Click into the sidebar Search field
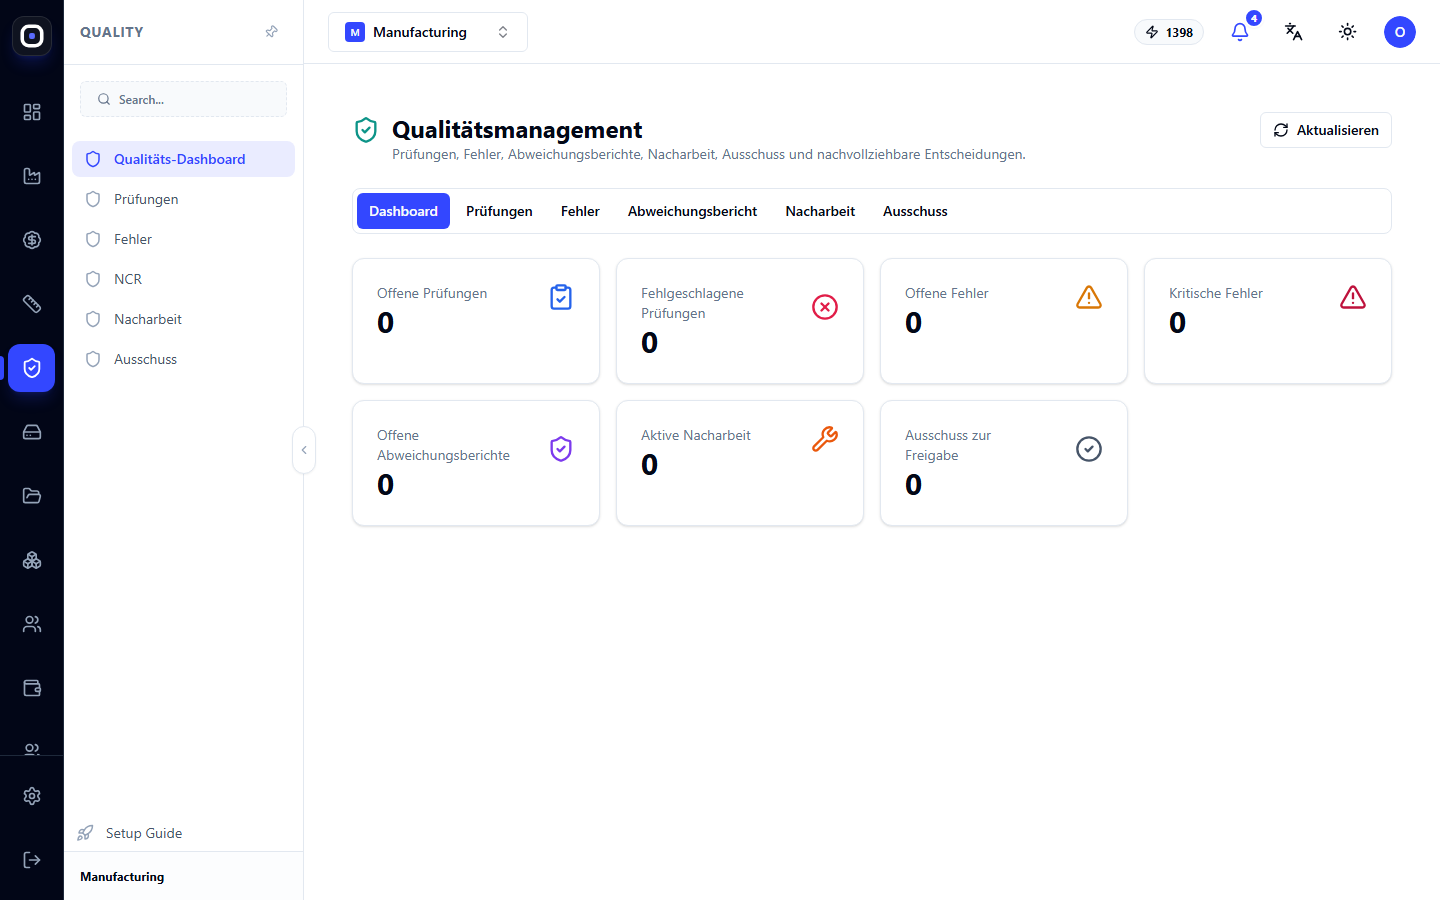The height and width of the screenshot is (900, 1440). click(x=183, y=99)
